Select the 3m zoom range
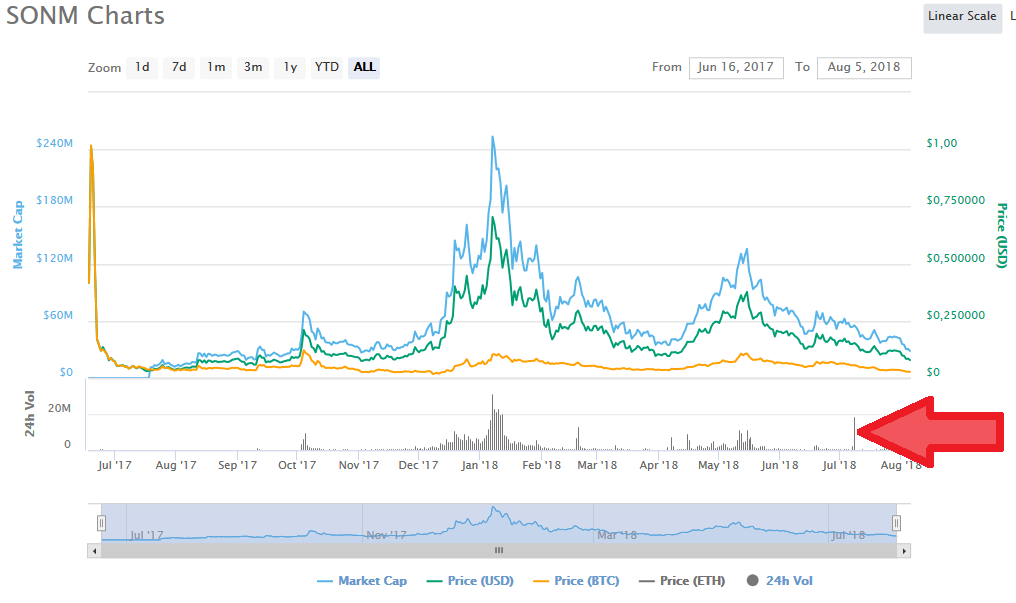 pyautogui.click(x=253, y=67)
